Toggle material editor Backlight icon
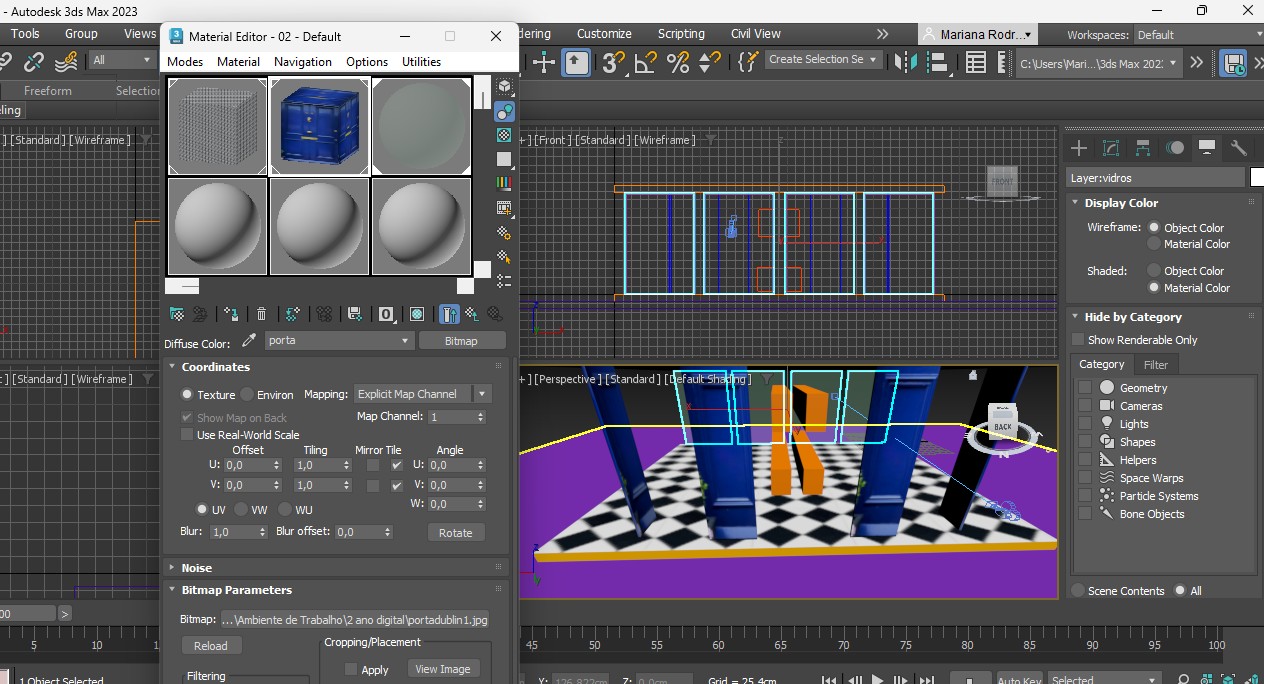This screenshot has height=684, width=1264. (x=504, y=111)
